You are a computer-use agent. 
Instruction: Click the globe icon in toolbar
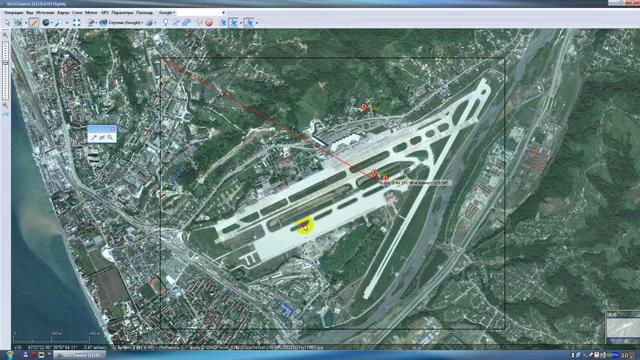46,23
